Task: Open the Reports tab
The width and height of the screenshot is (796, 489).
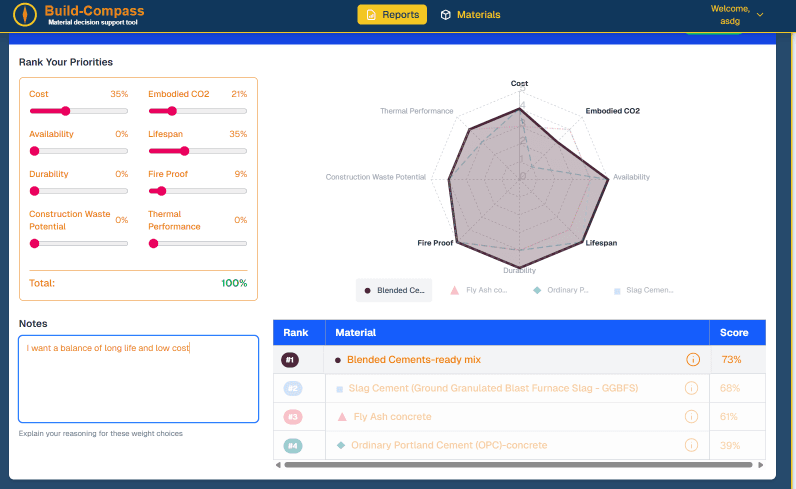Action: [392, 15]
